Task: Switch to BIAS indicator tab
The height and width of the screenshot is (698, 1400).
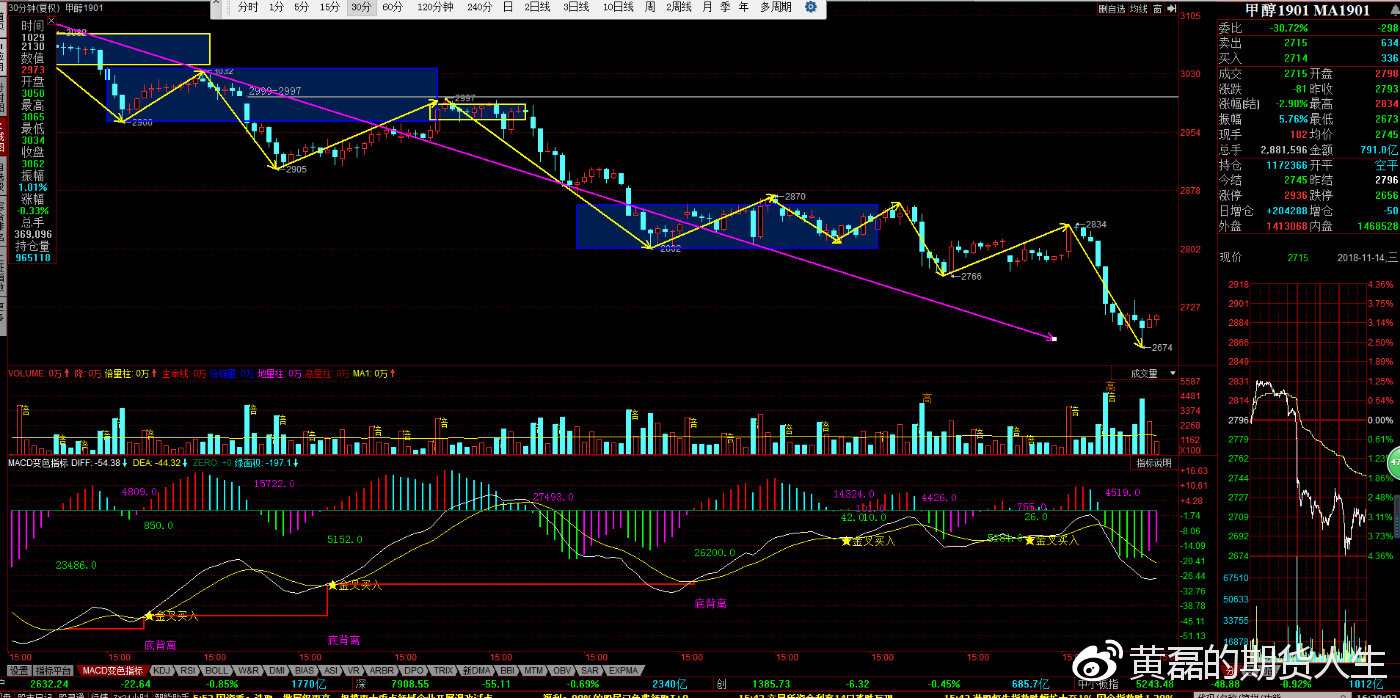Action: (305, 670)
